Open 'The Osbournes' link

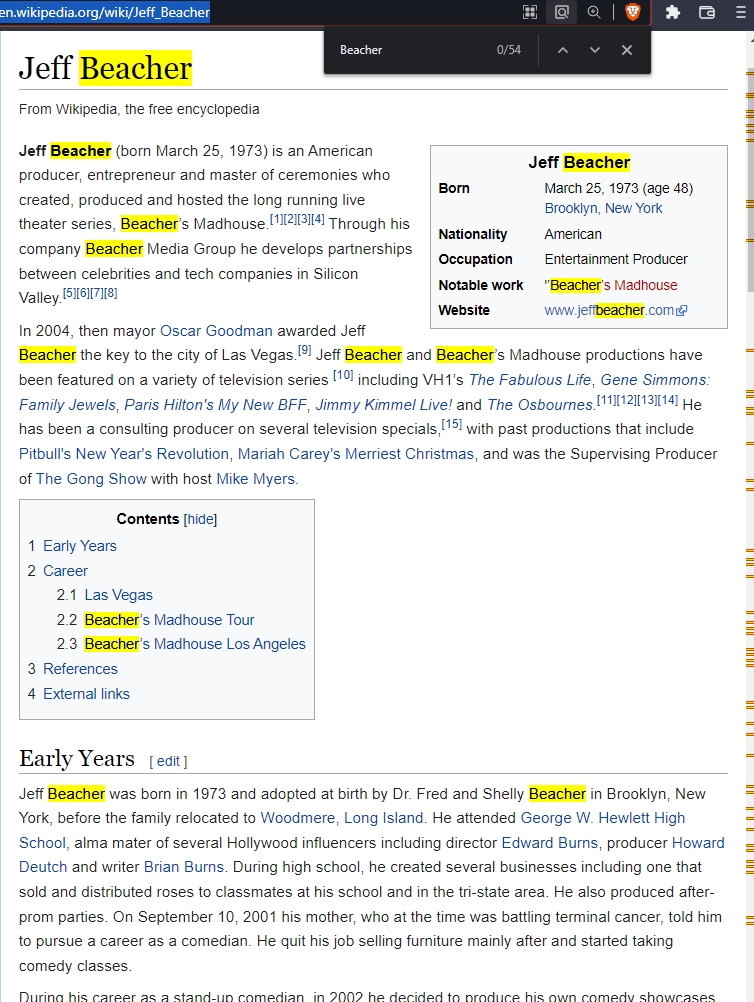[541, 405]
